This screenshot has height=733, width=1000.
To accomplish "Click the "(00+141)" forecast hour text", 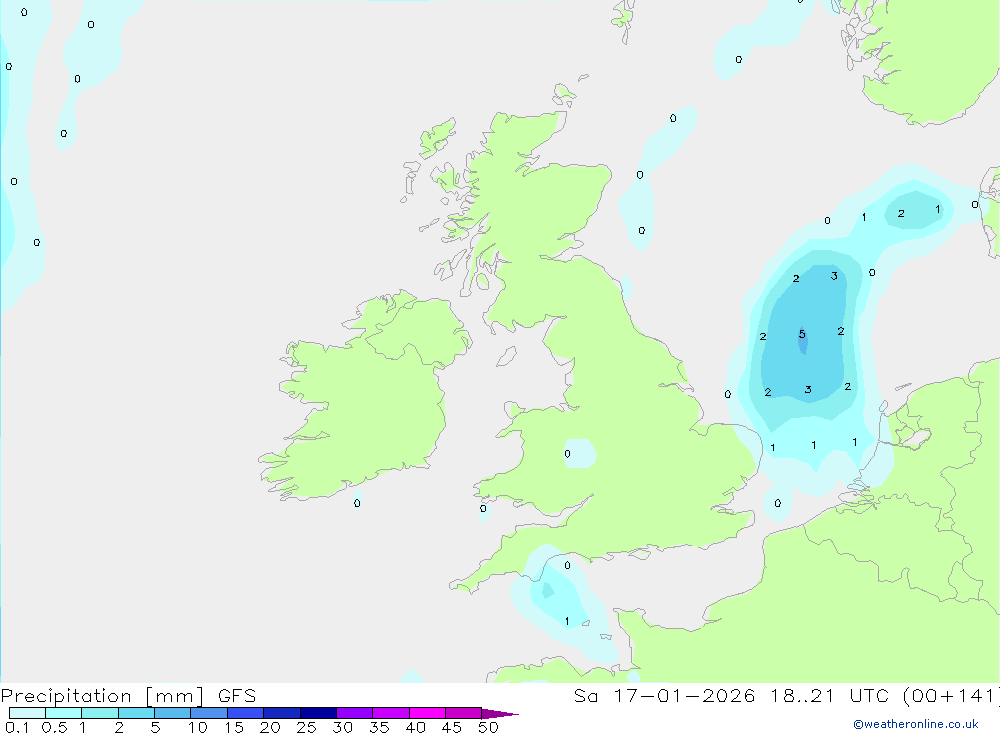I will pyautogui.click(x=951, y=696).
